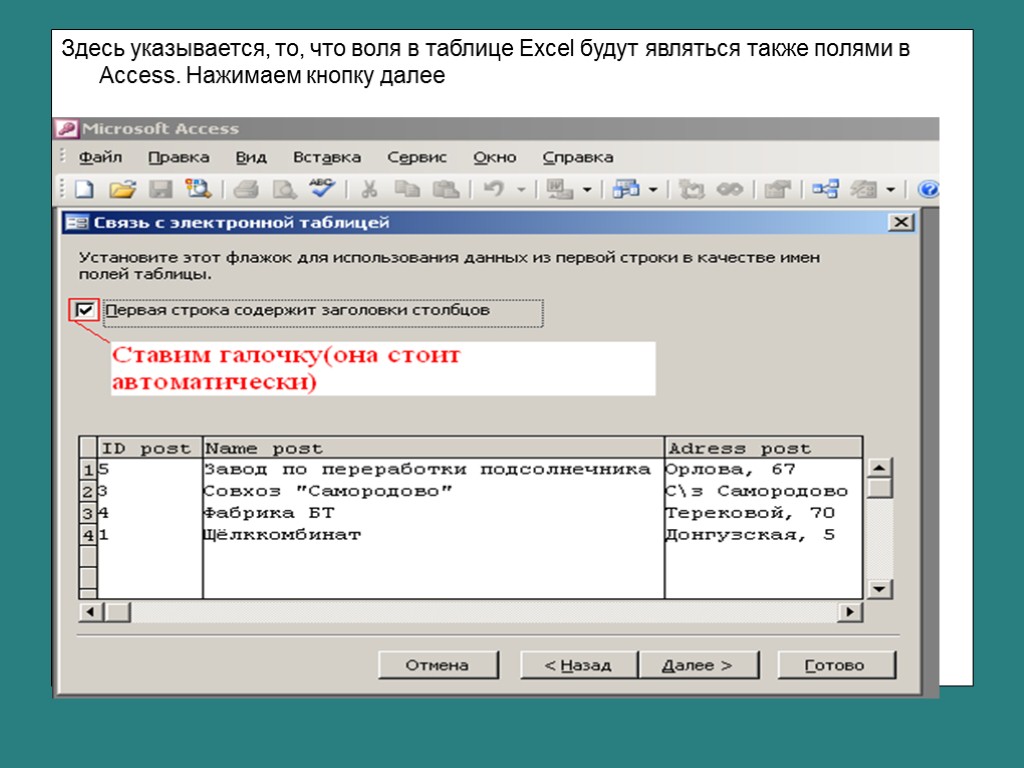The height and width of the screenshot is (768, 1024).
Task: Expand the New Object dropdown arrow
Action: pyautogui.click(x=891, y=190)
